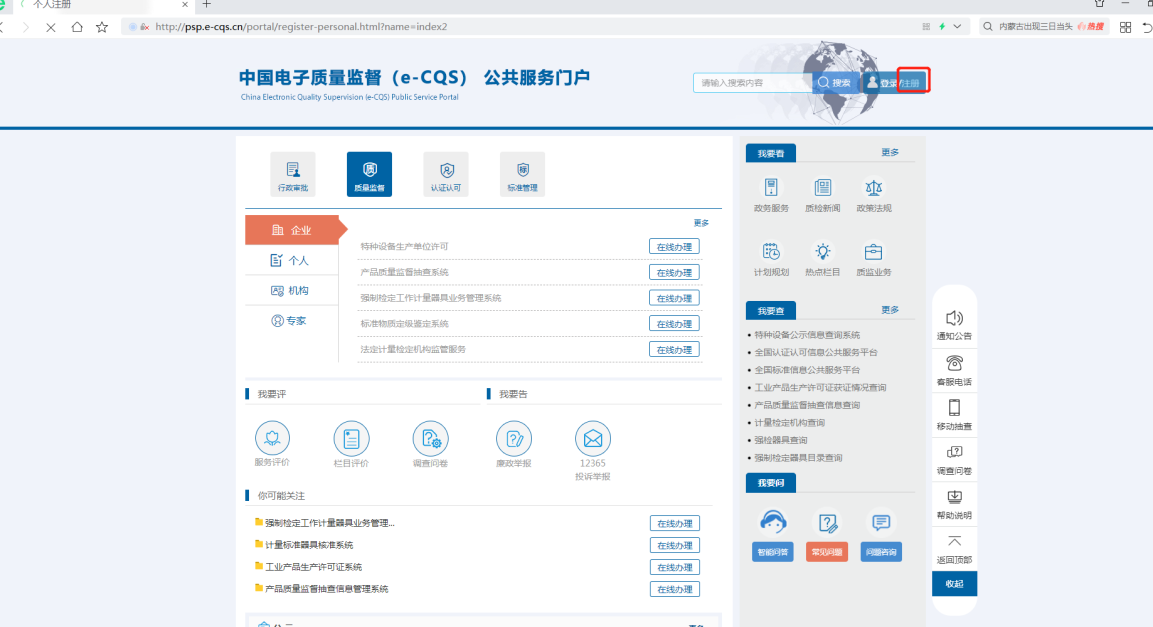Open 工业产品生产许可证获证情况查询 link
Image resolution: width=1153 pixels, height=627 pixels.
coord(820,387)
